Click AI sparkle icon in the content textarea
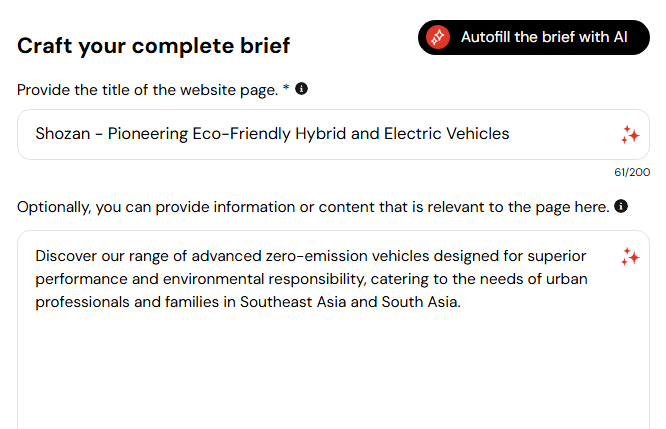666x429 pixels. click(630, 257)
